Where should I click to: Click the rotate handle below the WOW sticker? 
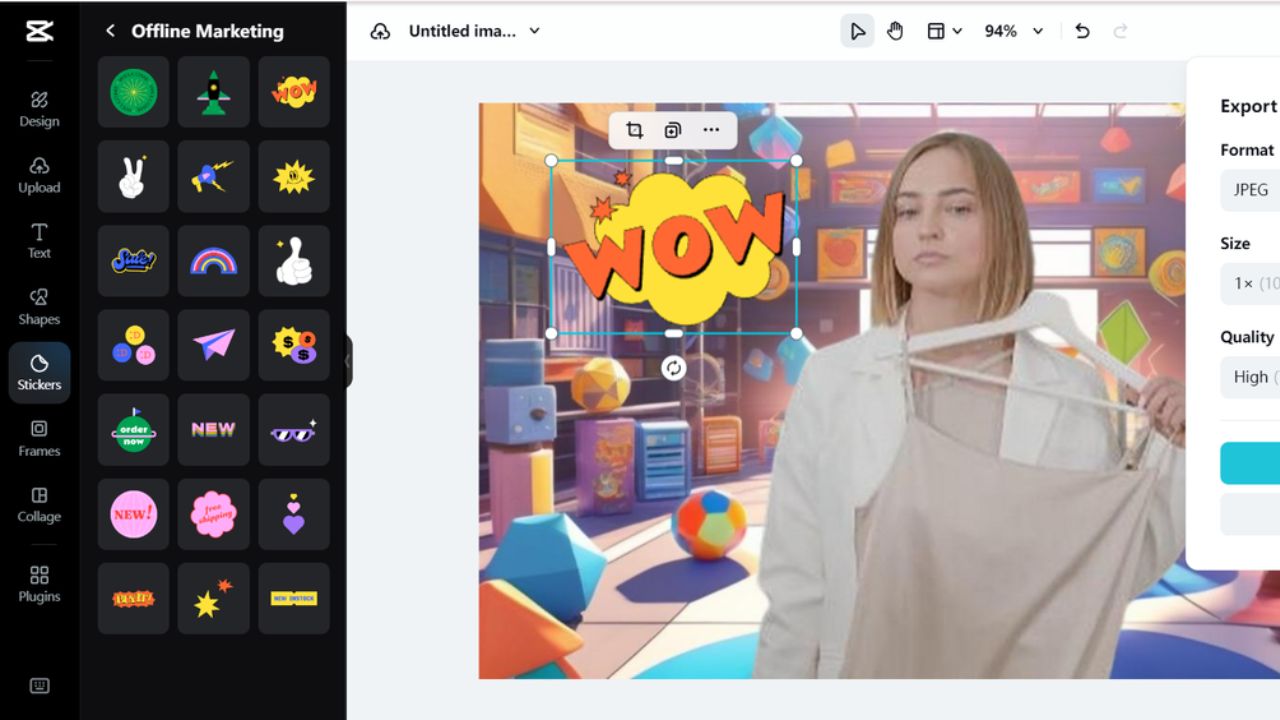click(674, 369)
